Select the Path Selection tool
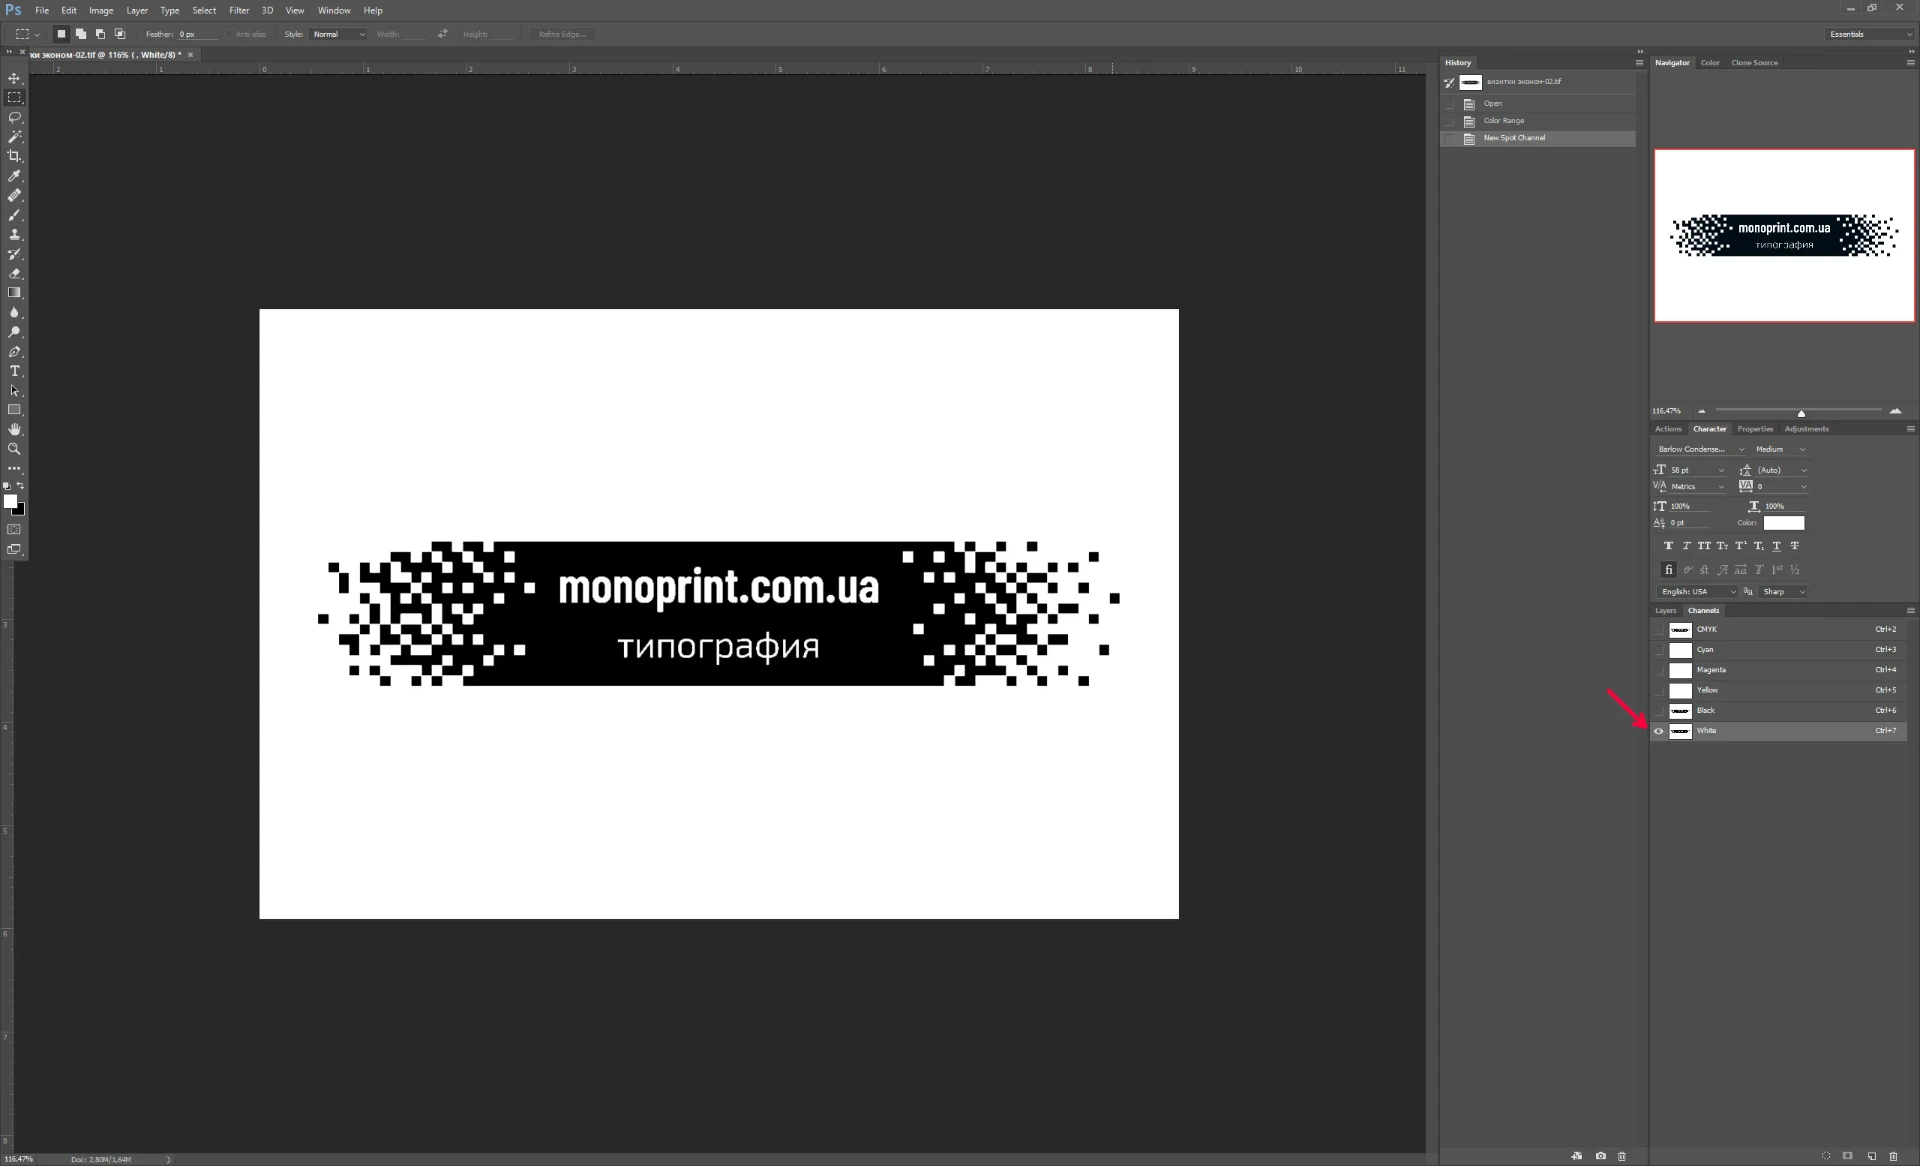Screen dimensions: 1920x1166 tap(14, 391)
